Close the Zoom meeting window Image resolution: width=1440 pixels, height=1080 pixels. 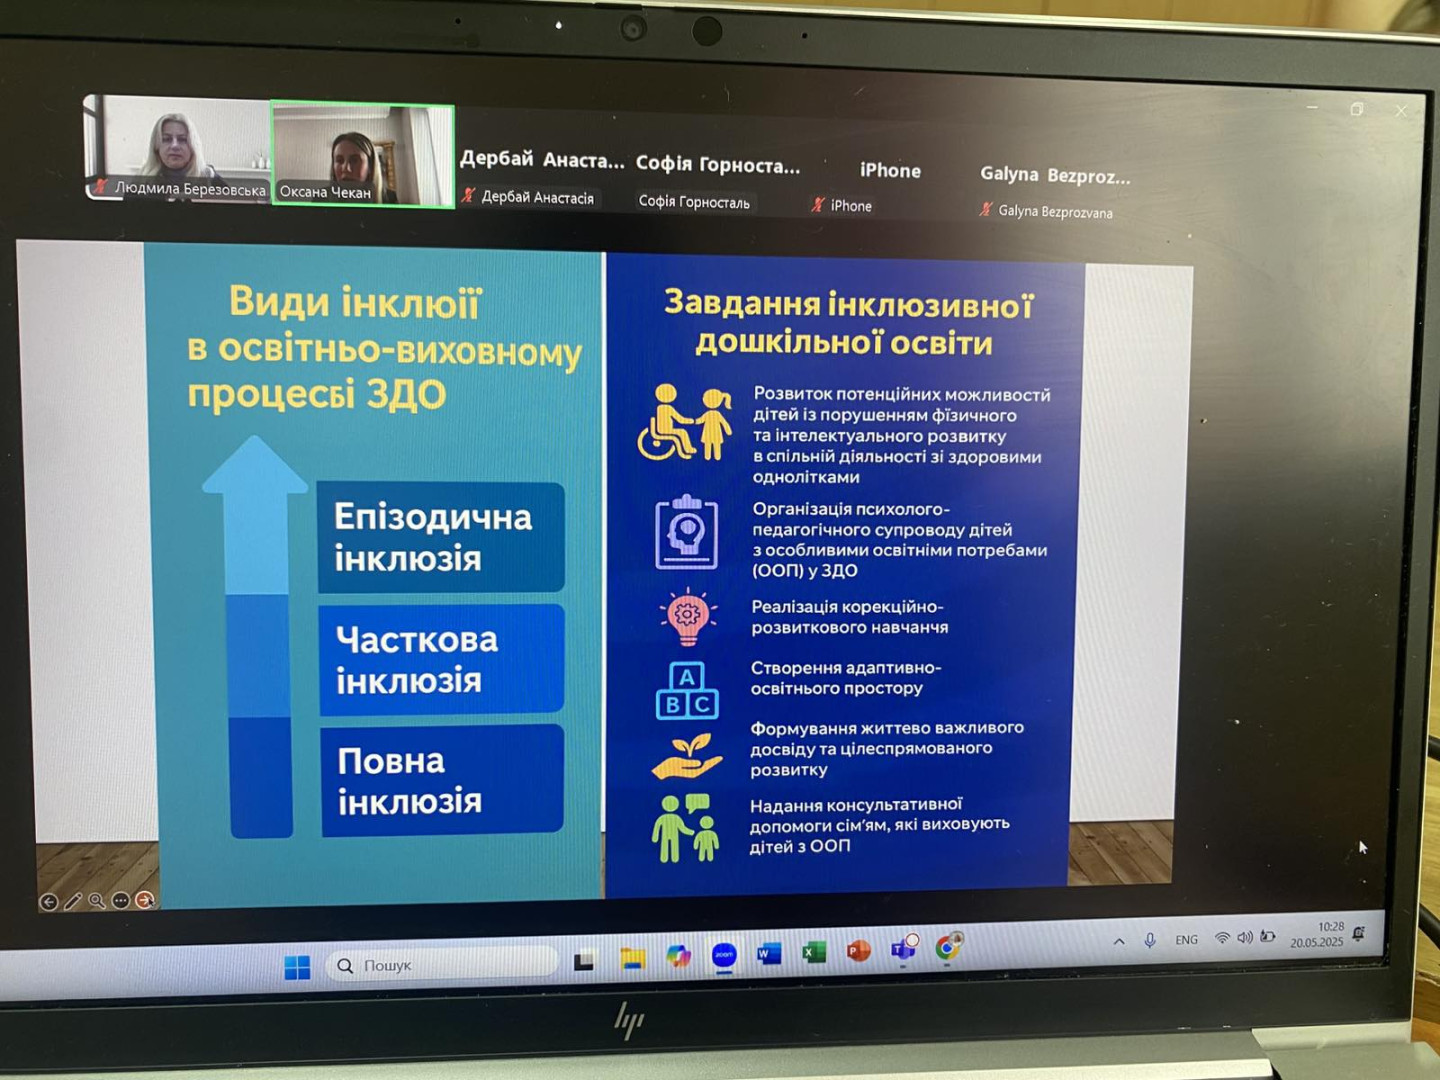pos(1401,111)
